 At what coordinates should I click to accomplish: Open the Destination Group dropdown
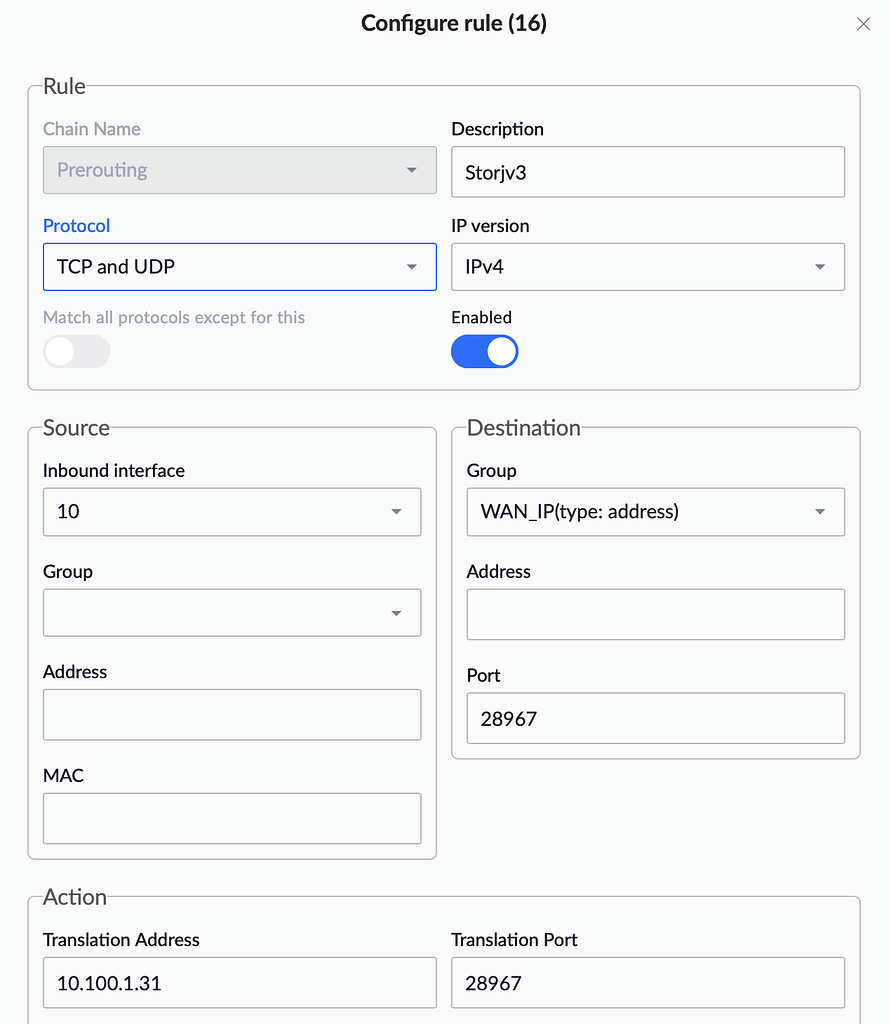[x=655, y=512]
